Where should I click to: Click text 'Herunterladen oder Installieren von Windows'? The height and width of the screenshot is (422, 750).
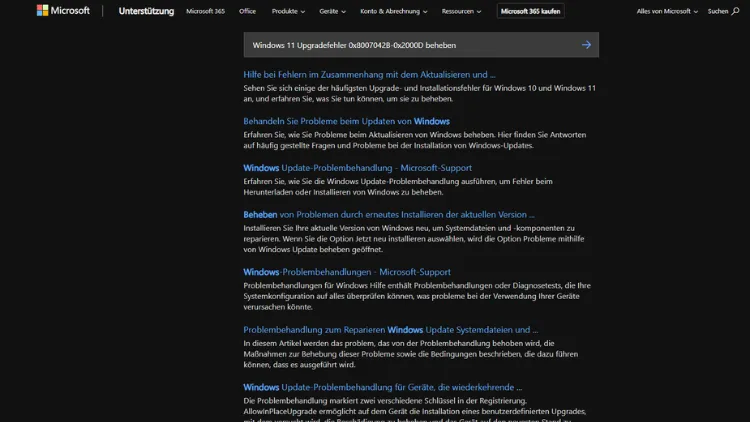[x=322, y=192]
